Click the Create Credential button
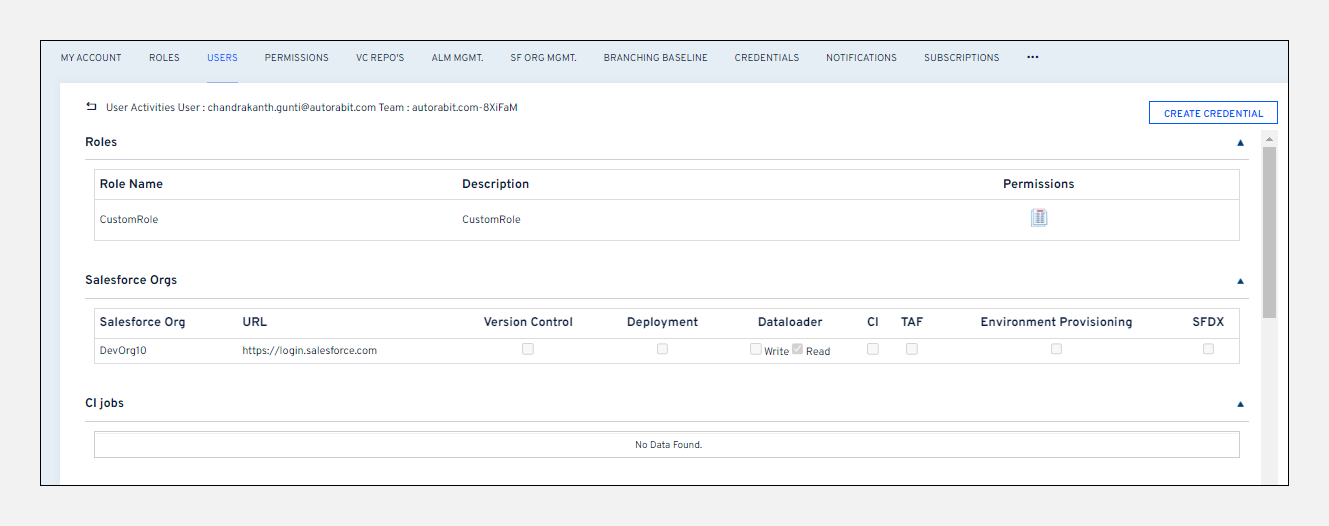Image resolution: width=1329 pixels, height=526 pixels. pyautogui.click(x=1213, y=113)
